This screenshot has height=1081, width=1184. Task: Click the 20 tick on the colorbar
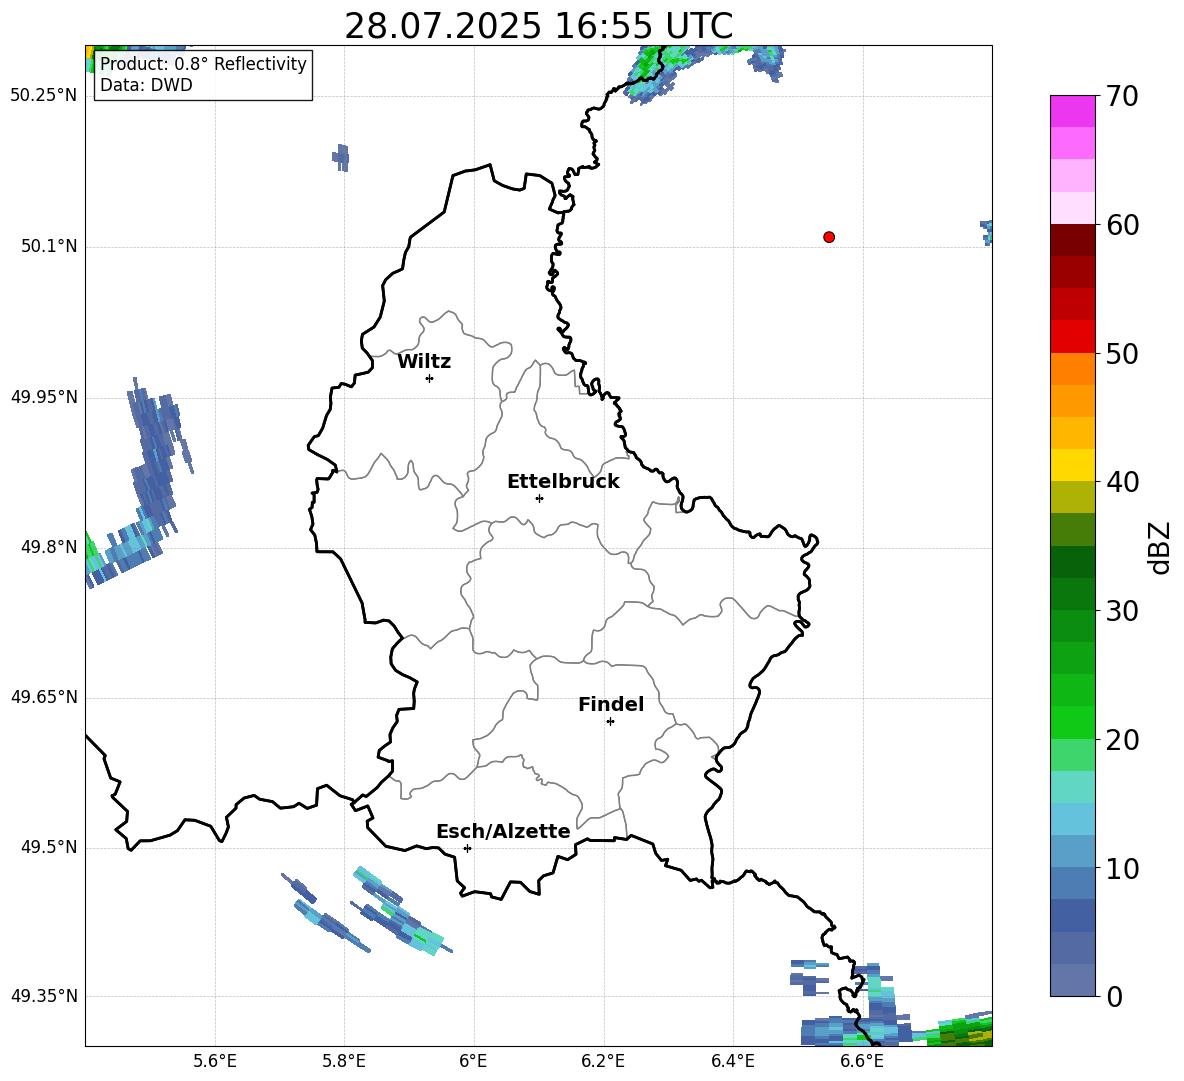click(1122, 740)
